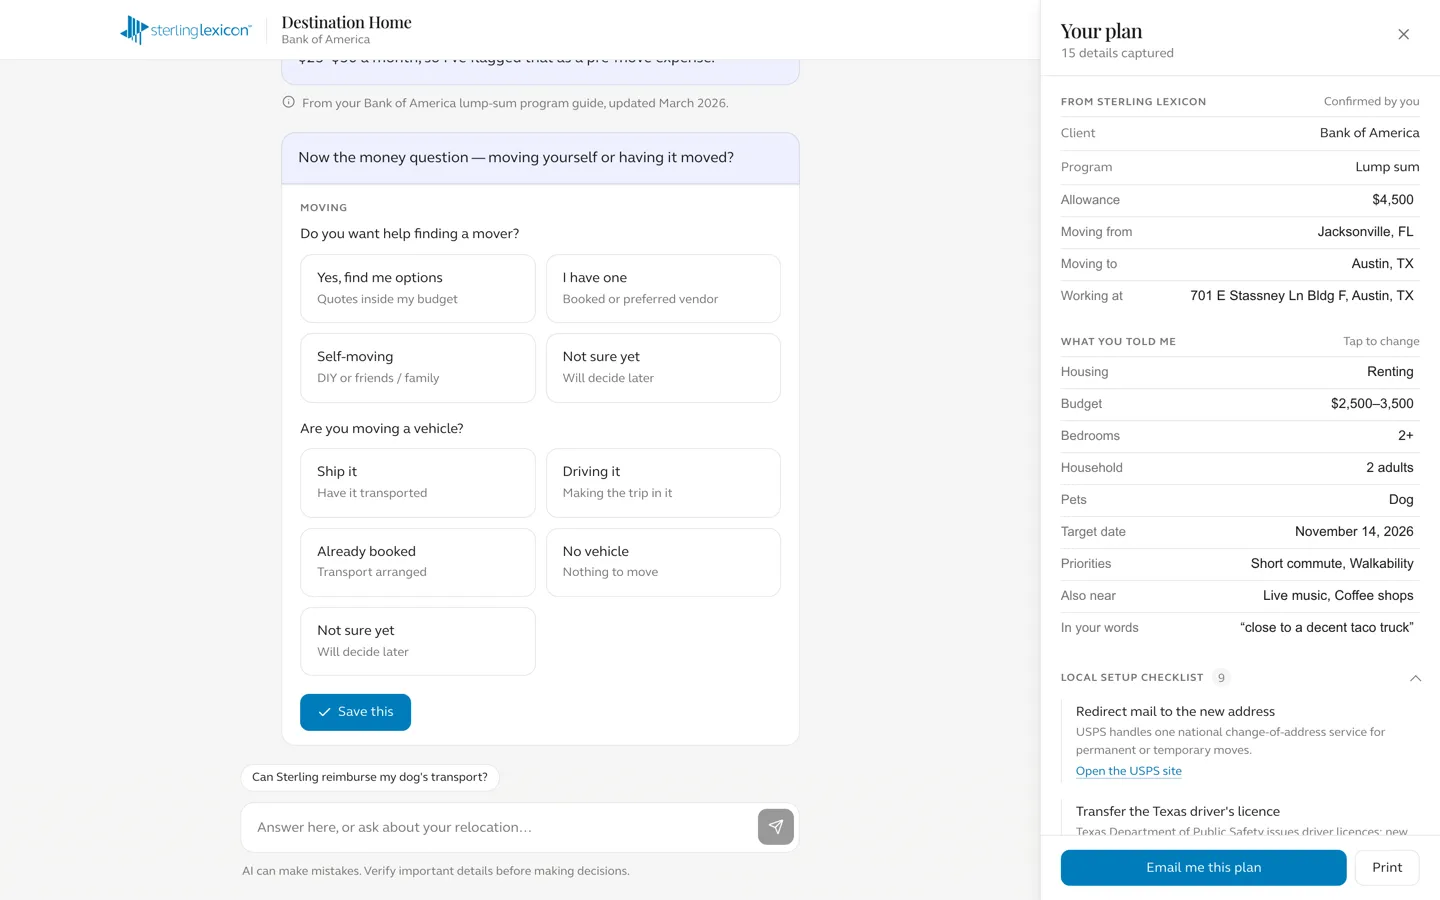The height and width of the screenshot is (900, 1440).
Task: Click the 'Local Setup Checklist' section heading
Action: [x=1132, y=678]
